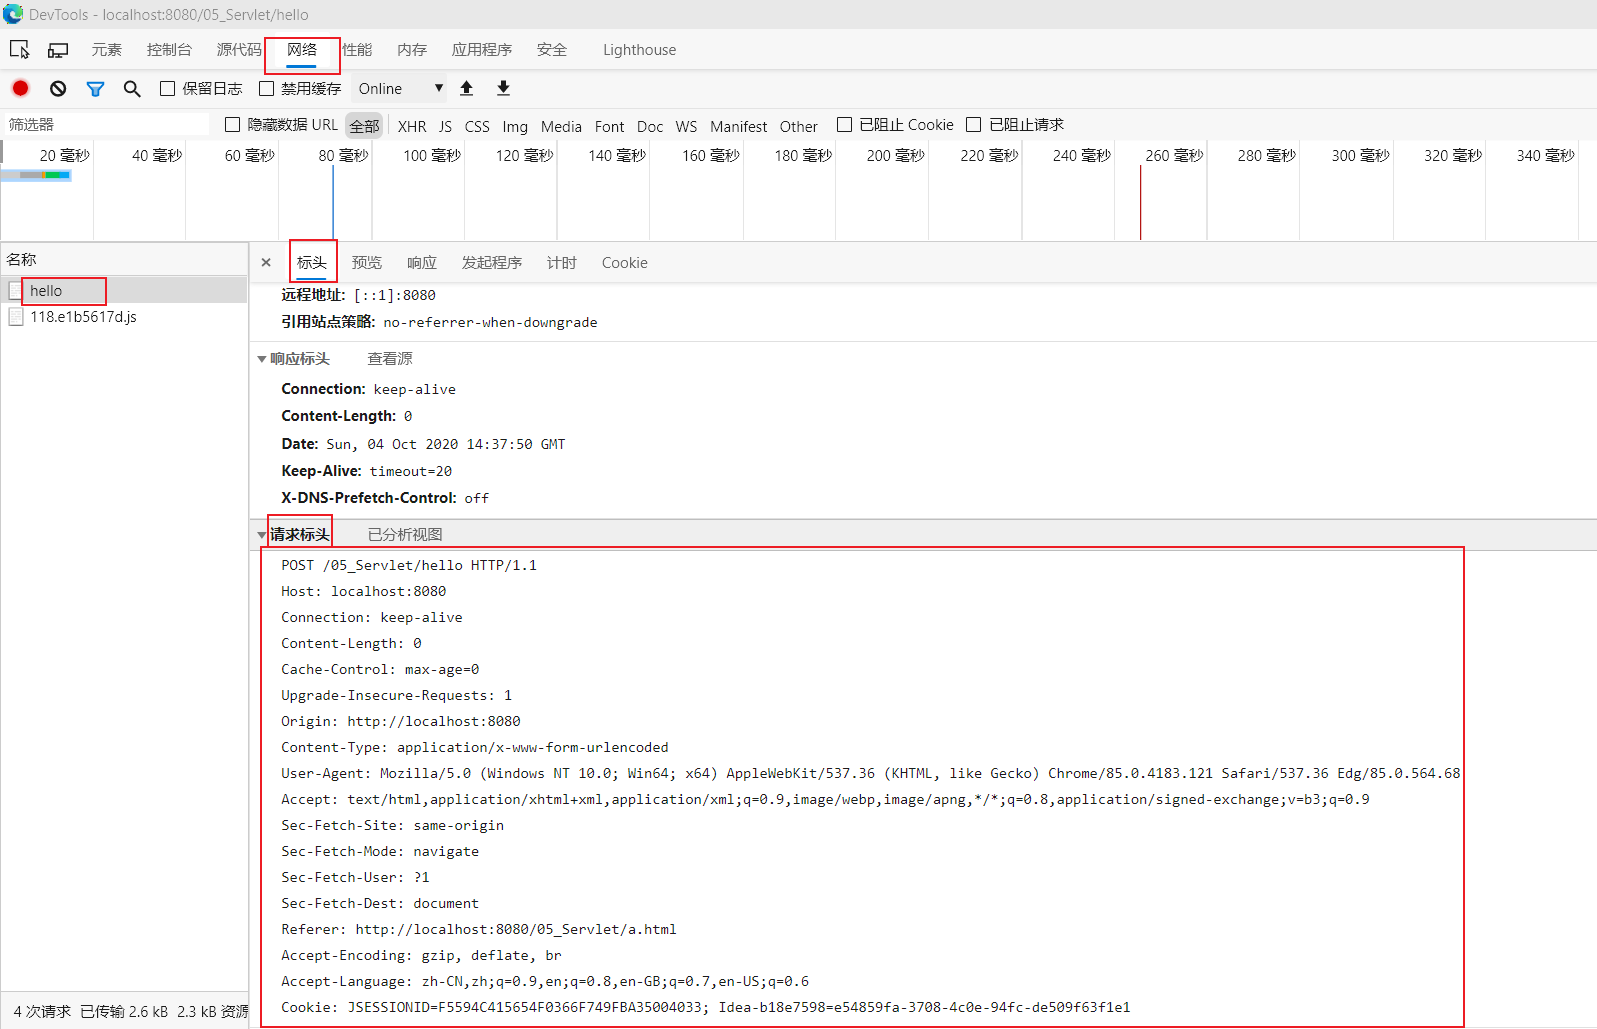Select the 发起程序 details tab
Screen dimensions: 1597x1029
click(492, 262)
